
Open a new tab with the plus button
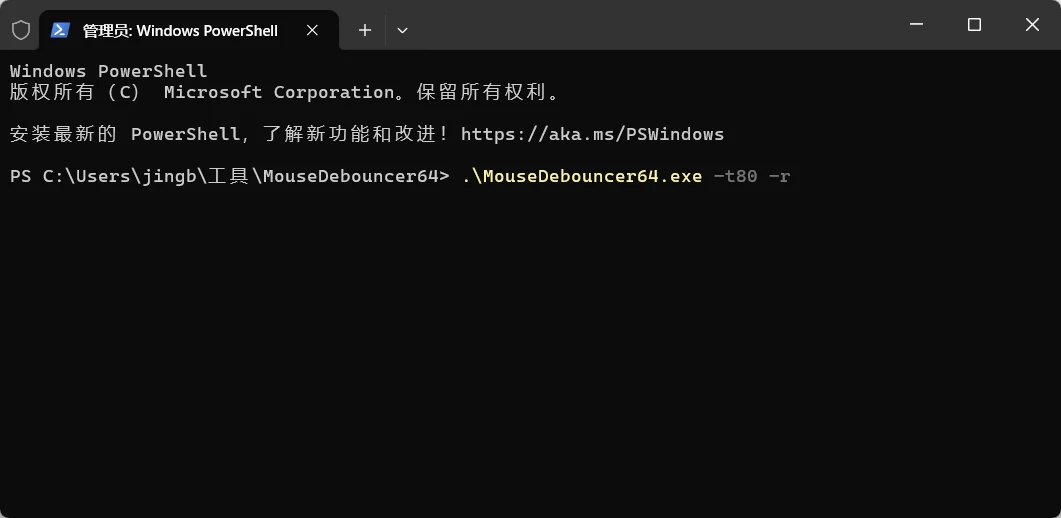coord(365,30)
